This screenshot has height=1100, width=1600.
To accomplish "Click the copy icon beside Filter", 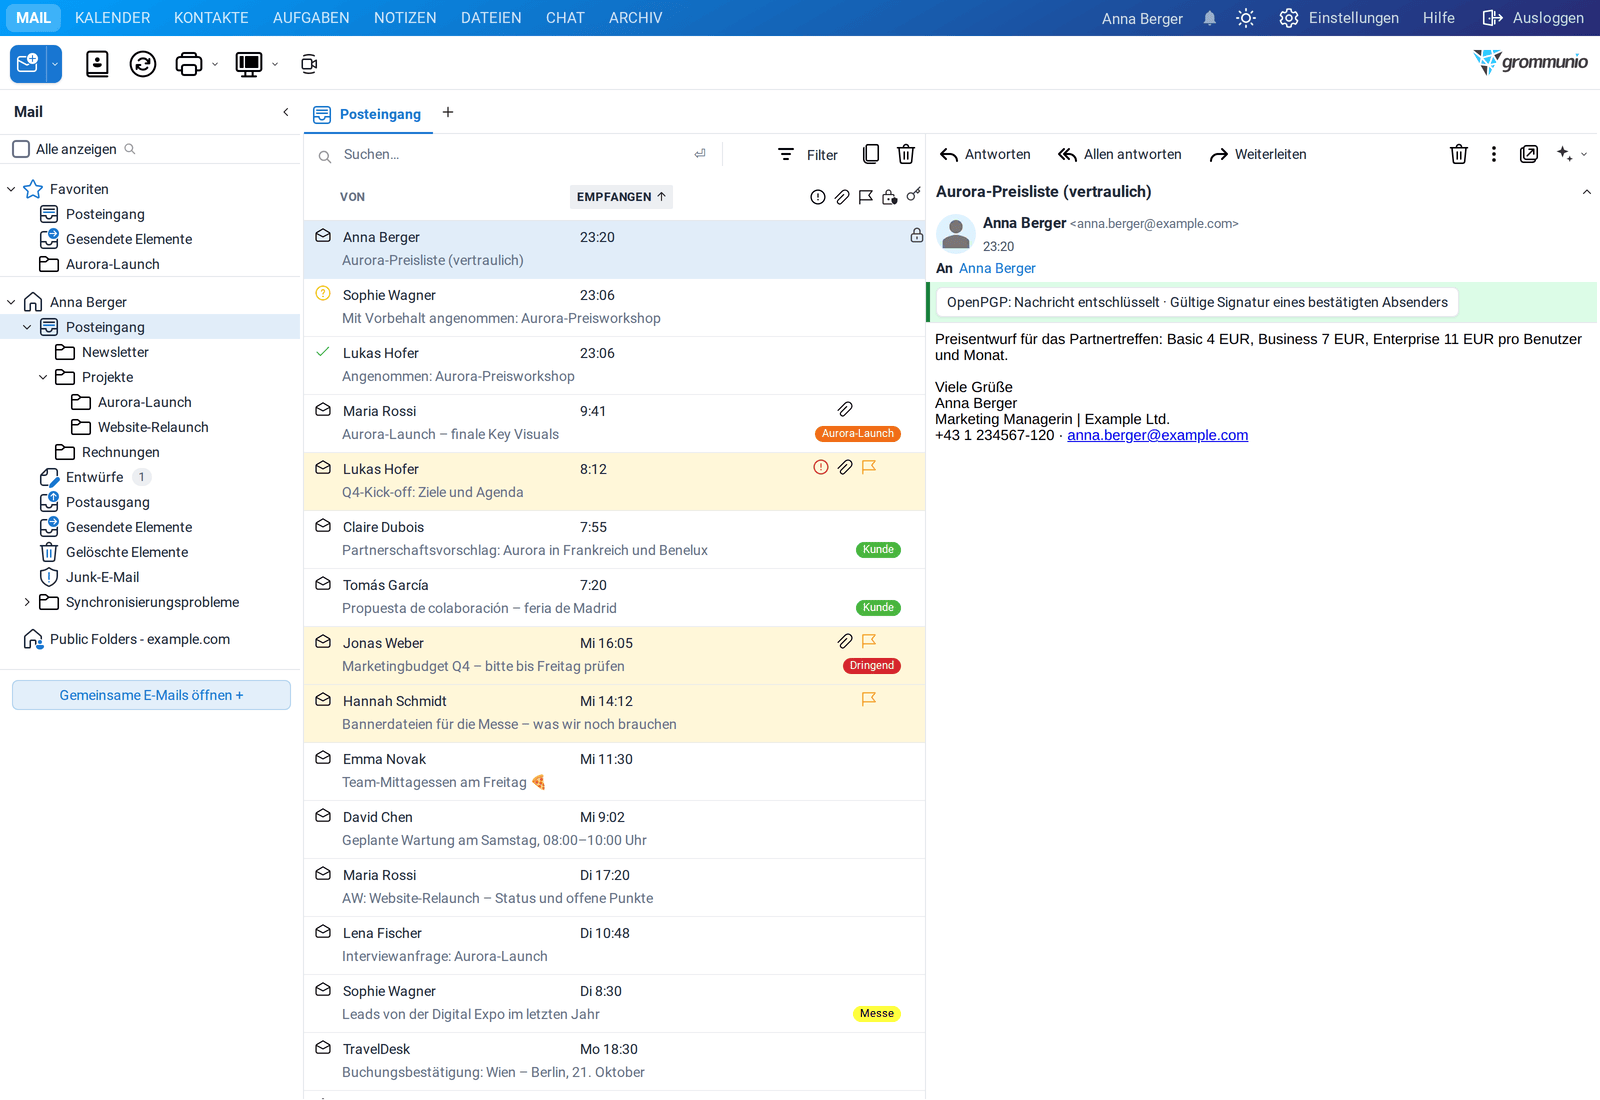I will [x=871, y=154].
